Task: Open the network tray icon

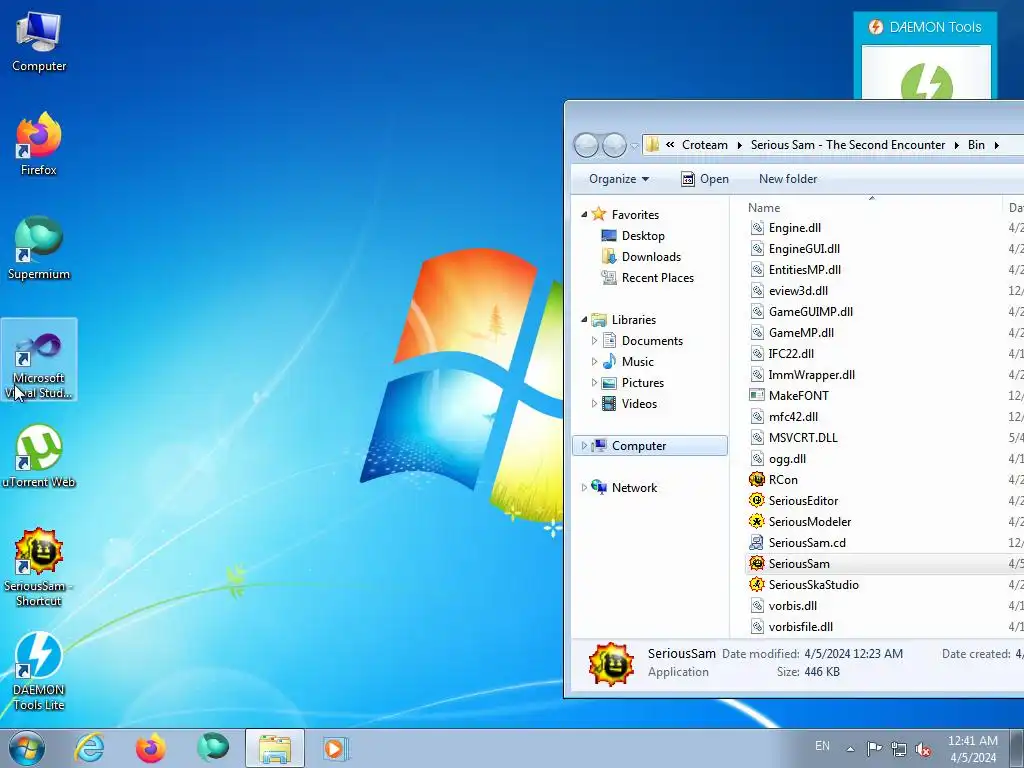Action: [x=899, y=749]
